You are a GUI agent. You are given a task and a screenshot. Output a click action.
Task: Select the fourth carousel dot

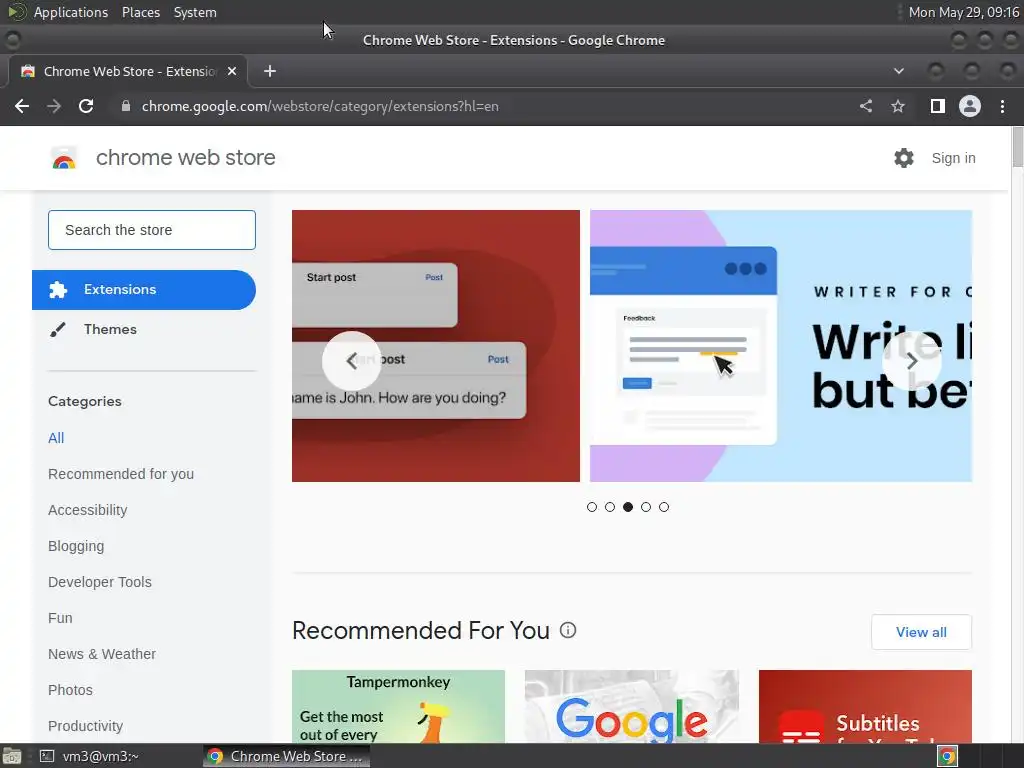click(646, 507)
